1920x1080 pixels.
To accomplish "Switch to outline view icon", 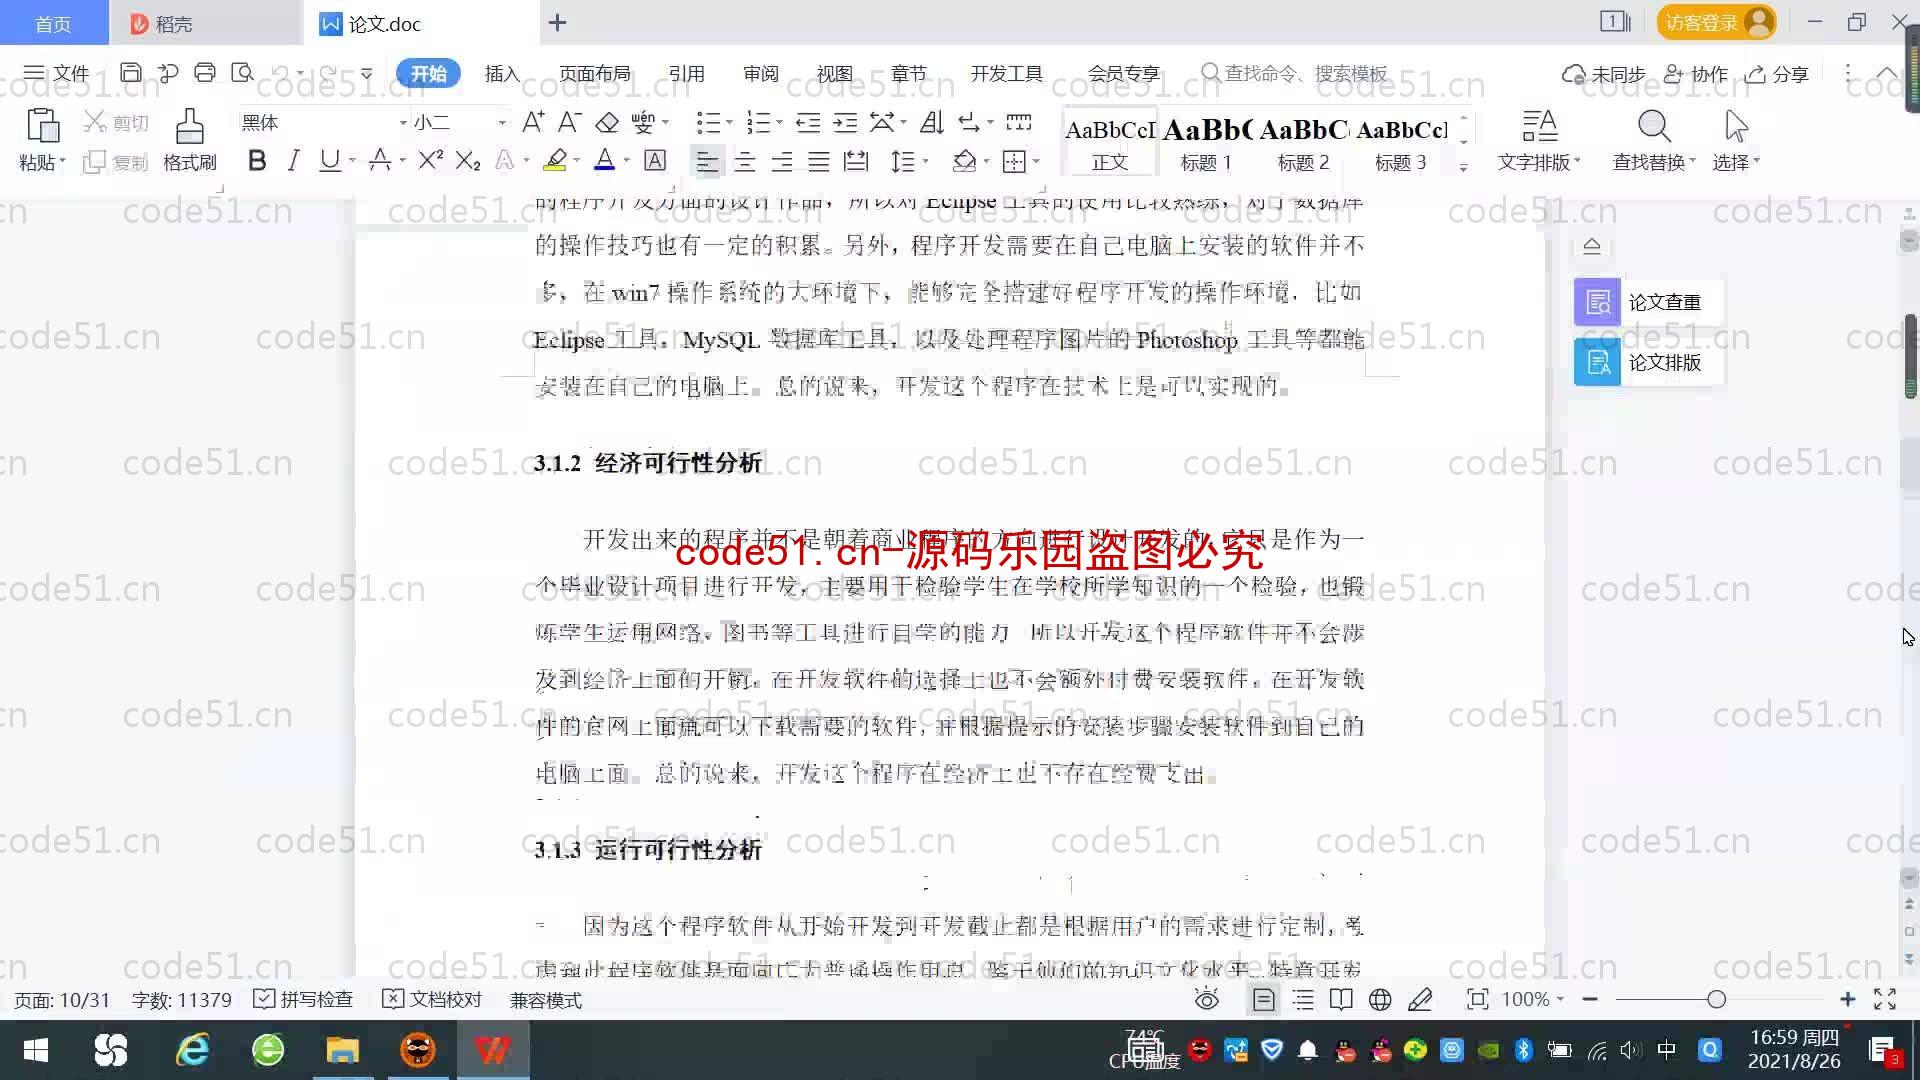I will click(x=1303, y=999).
